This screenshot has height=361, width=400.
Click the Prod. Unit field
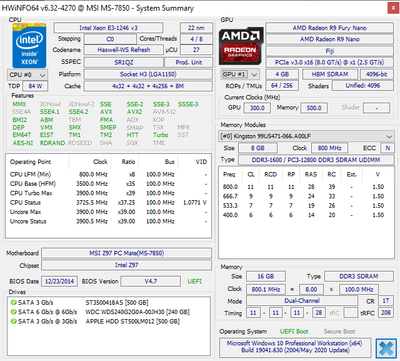[189, 62]
